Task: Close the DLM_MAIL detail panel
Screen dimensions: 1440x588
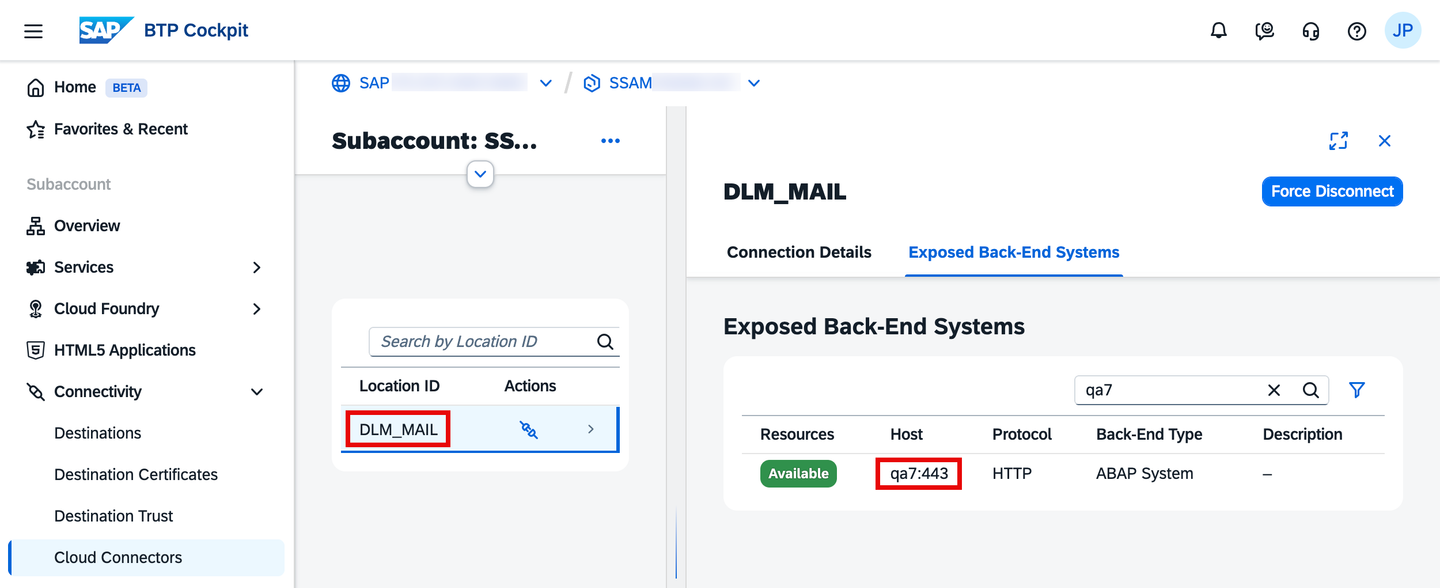Action: coord(1385,141)
